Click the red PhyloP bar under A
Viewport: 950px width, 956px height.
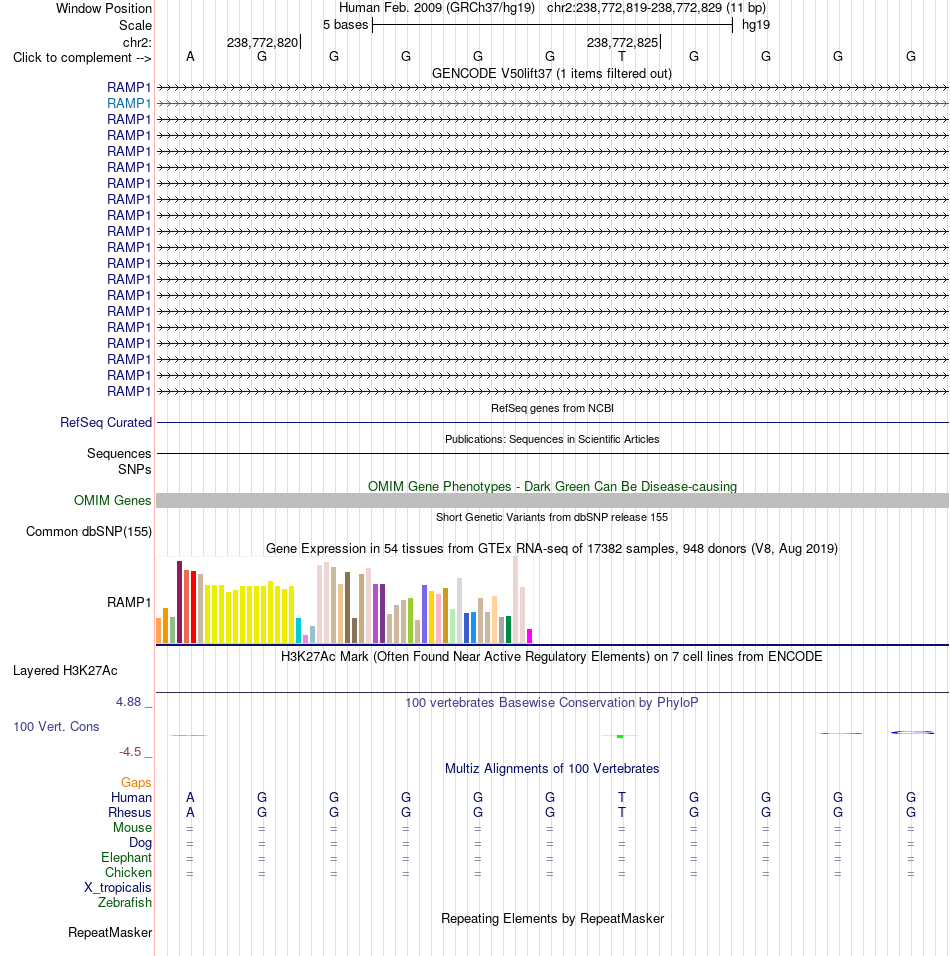click(x=189, y=736)
